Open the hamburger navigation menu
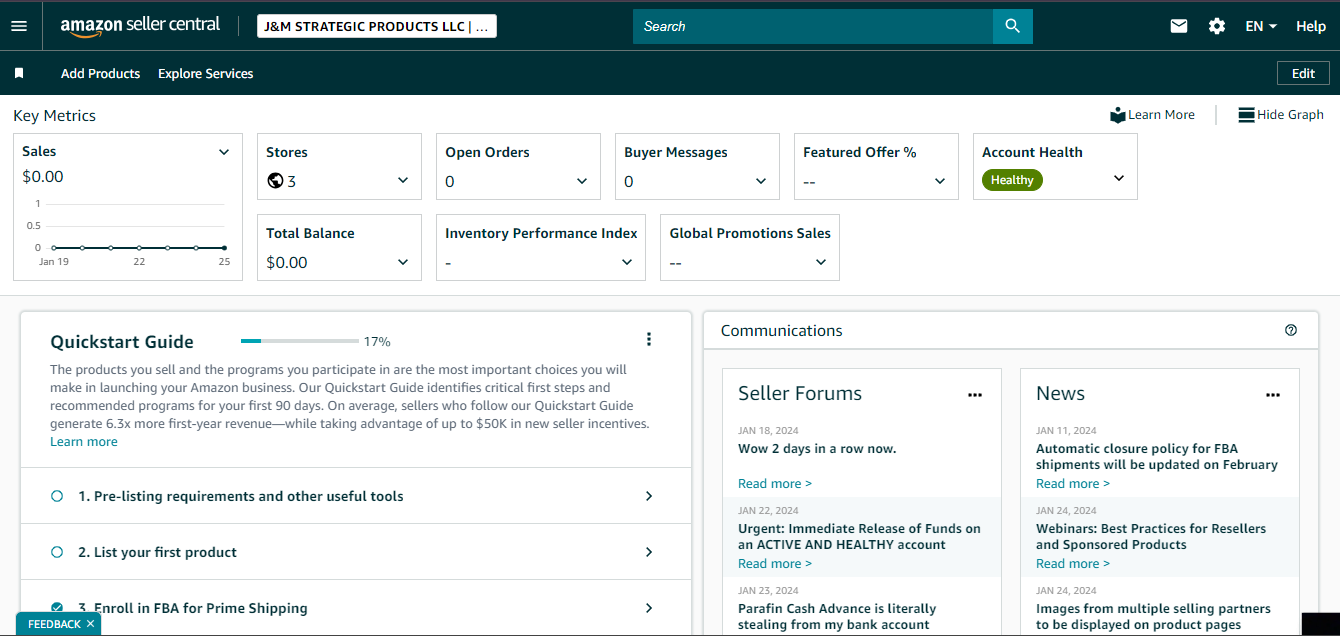Image resolution: width=1340 pixels, height=636 pixels. (19, 26)
